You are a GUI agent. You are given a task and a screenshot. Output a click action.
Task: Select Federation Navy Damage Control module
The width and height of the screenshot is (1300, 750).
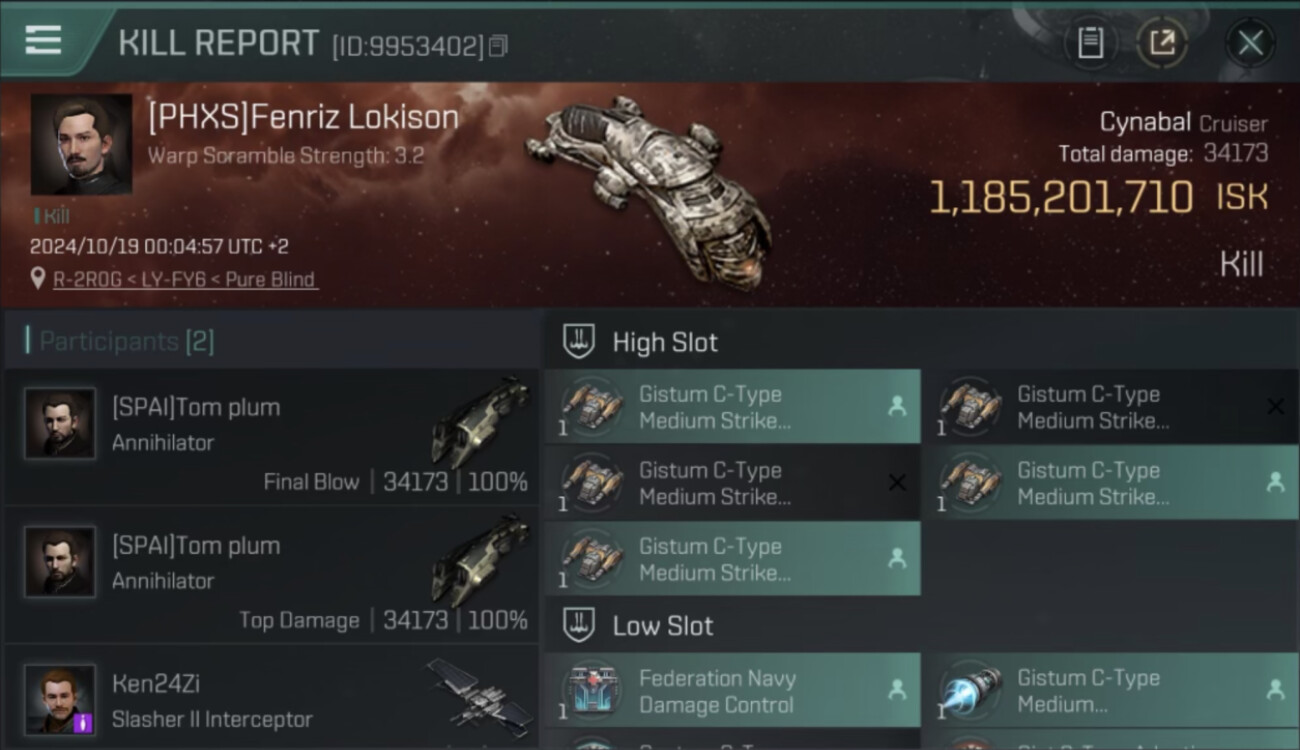(732, 690)
